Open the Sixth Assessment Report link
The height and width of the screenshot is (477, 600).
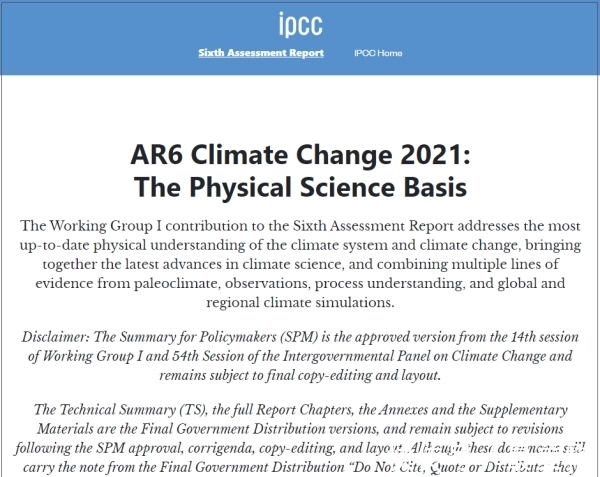(261, 53)
